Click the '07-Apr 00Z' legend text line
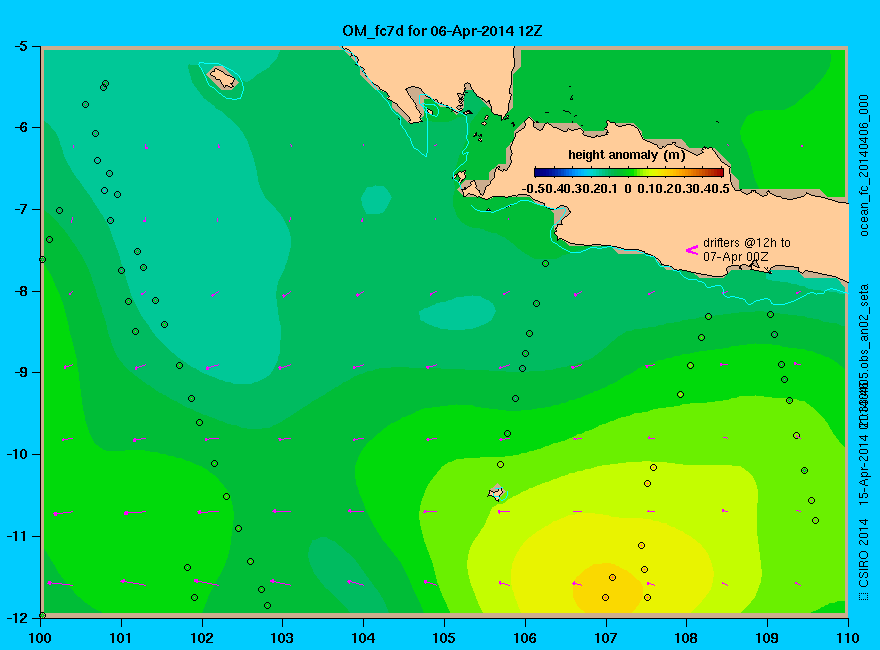Viewport: 880px width, 650px height. point(735,257)
